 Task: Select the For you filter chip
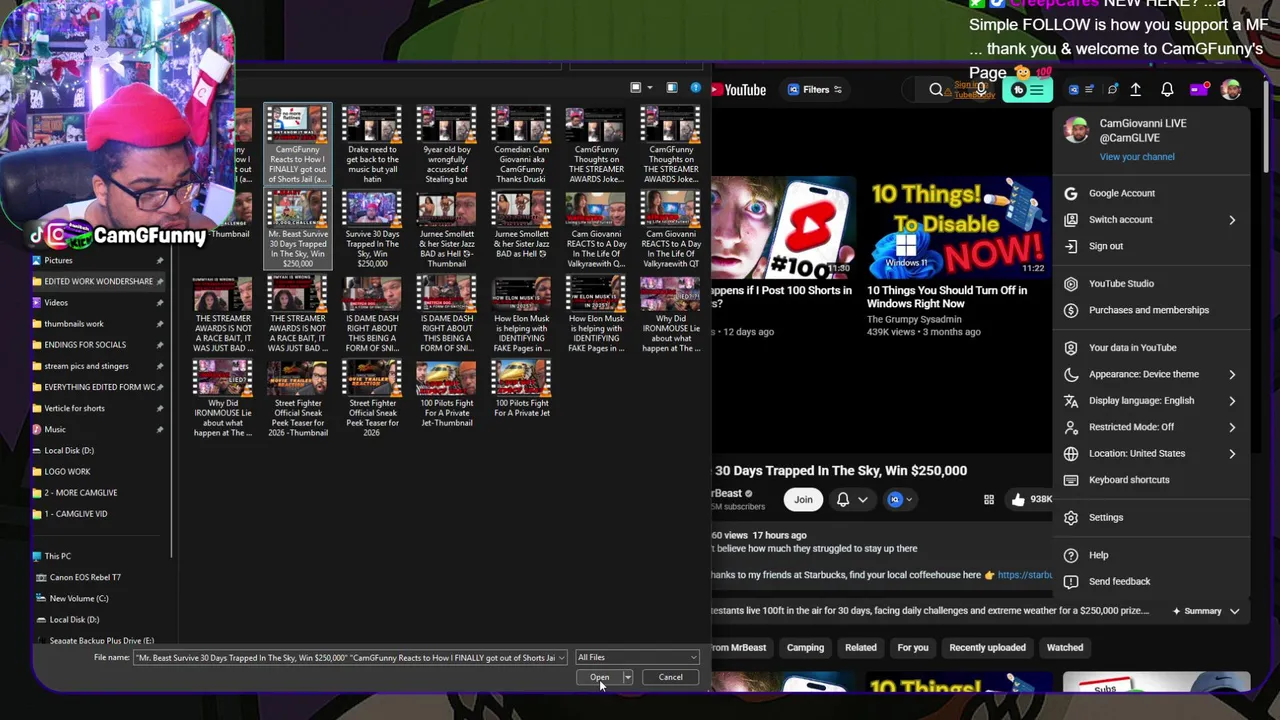coord(912,648)
